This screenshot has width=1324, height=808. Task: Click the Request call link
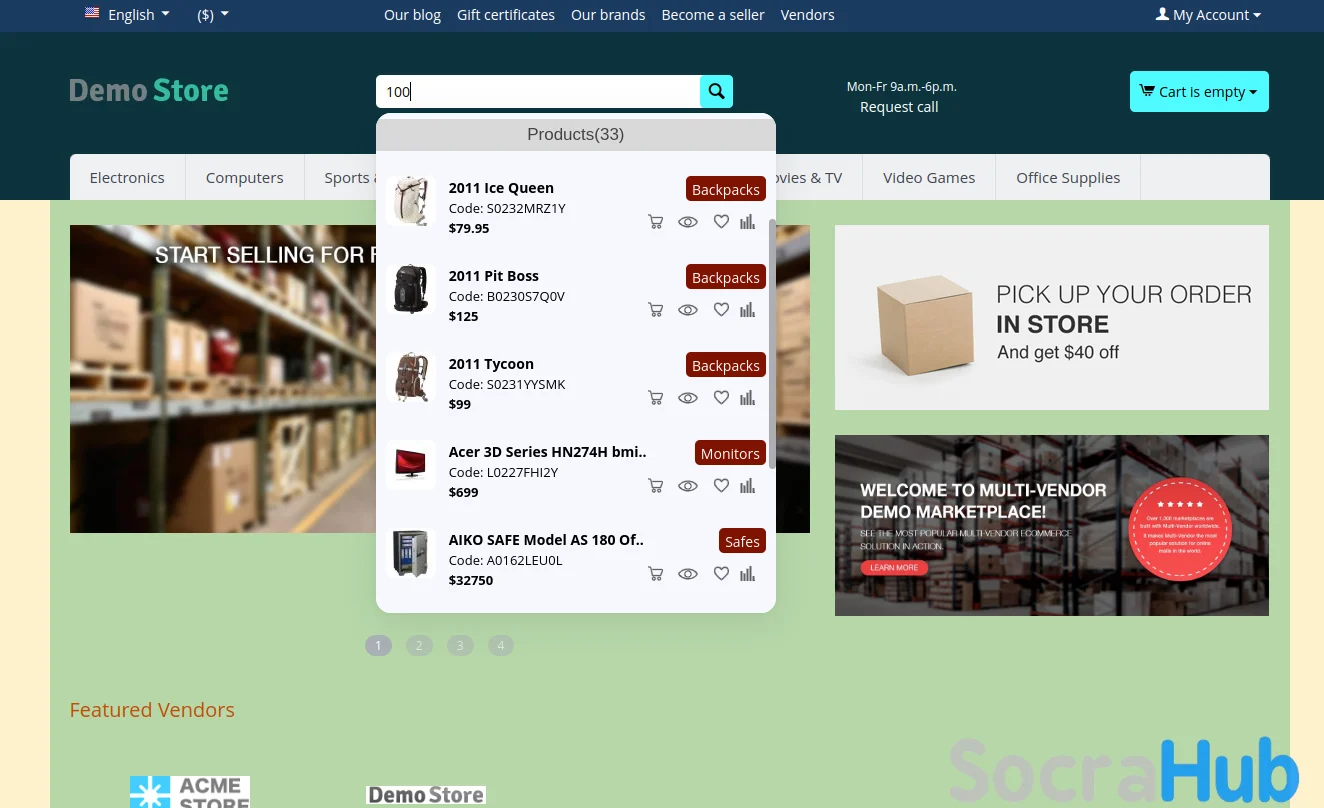pyautogui.click(x=899, y=107)
